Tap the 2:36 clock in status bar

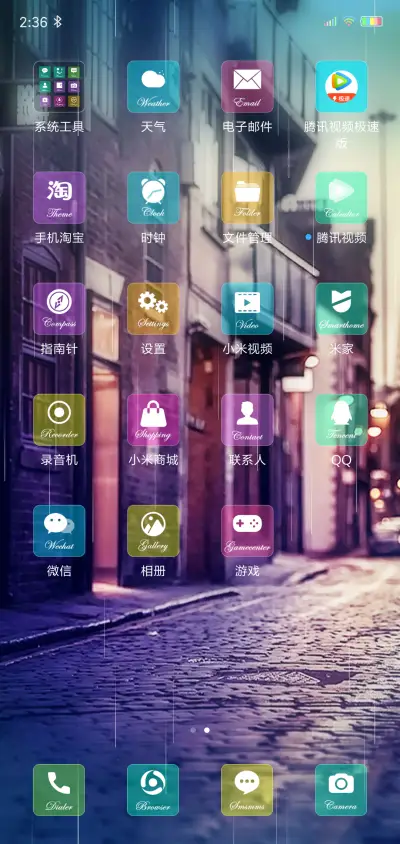click(x=33, y=22)
